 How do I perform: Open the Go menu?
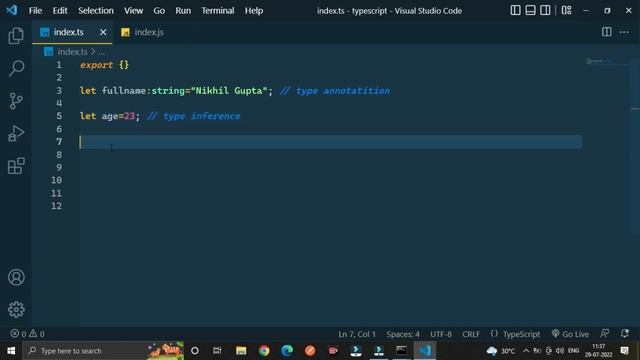pos(159,11)
